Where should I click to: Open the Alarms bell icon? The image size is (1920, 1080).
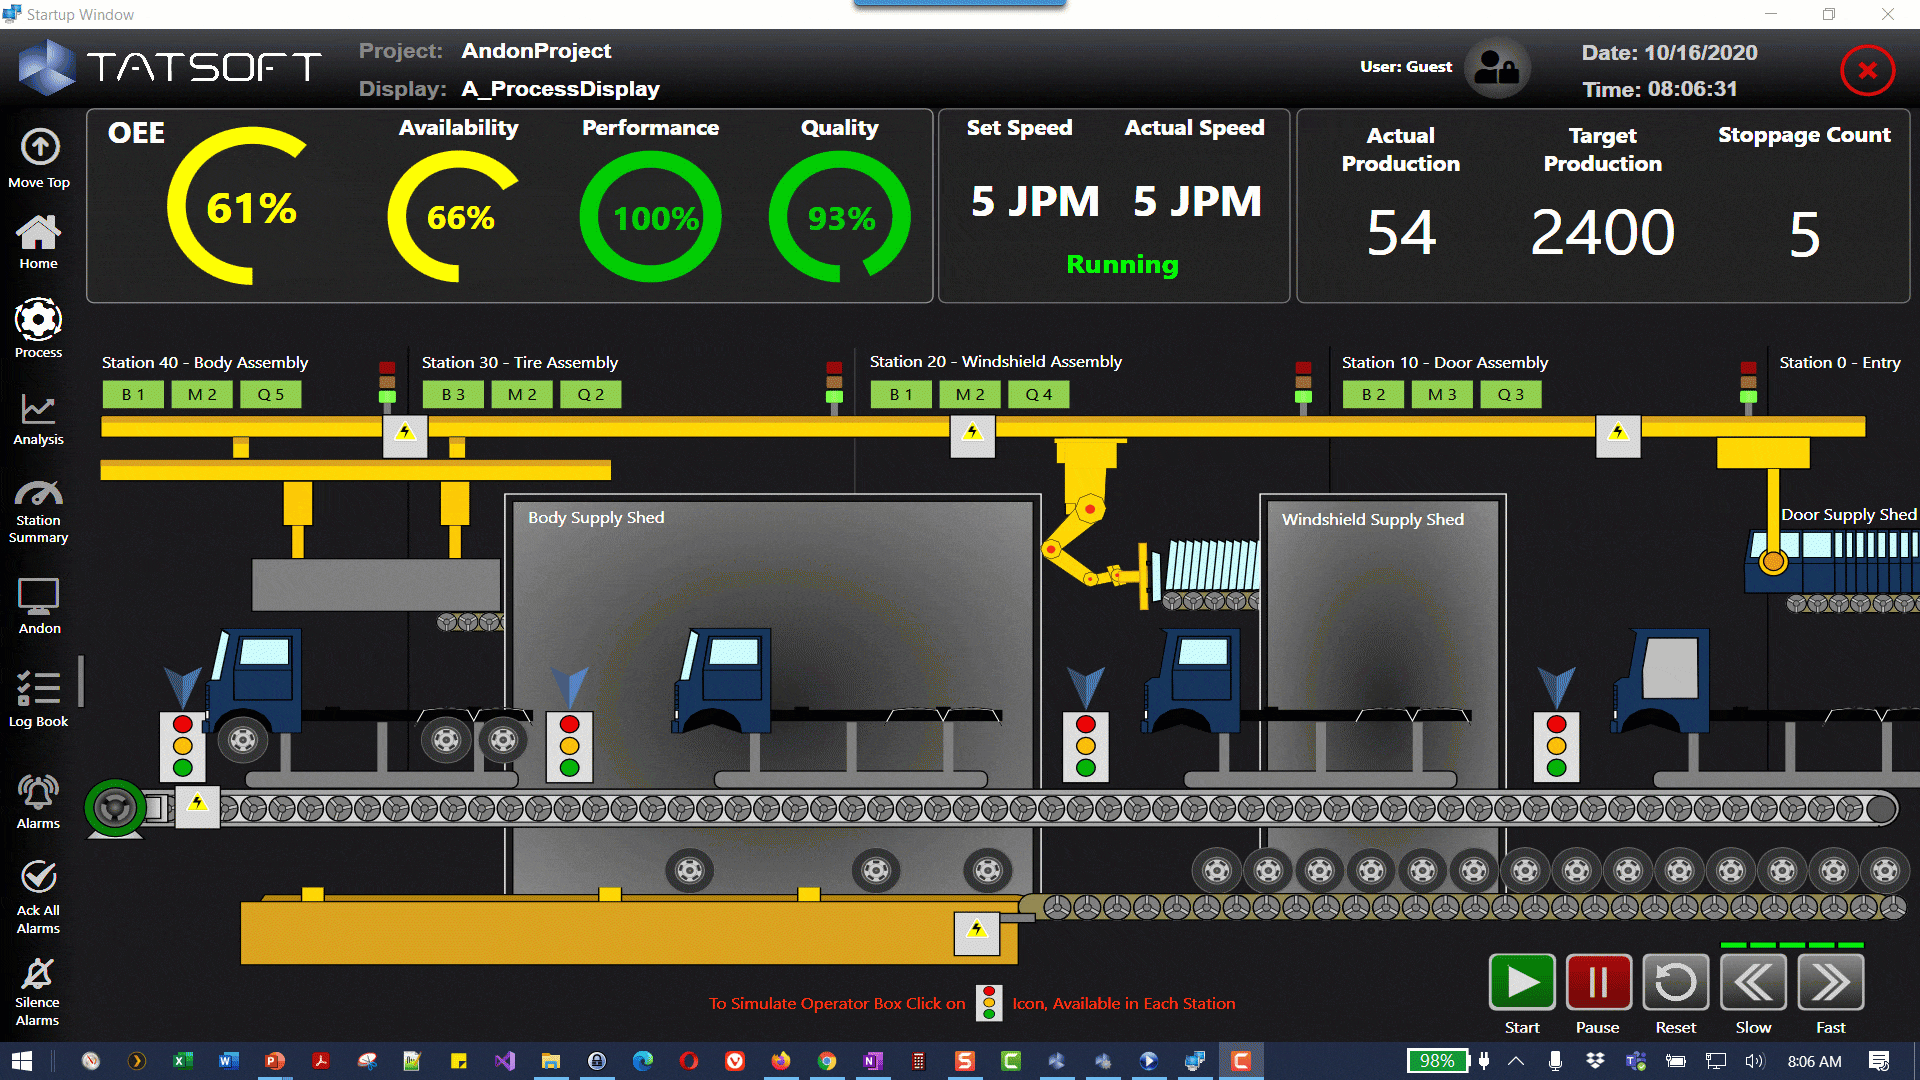pos(38,793)
